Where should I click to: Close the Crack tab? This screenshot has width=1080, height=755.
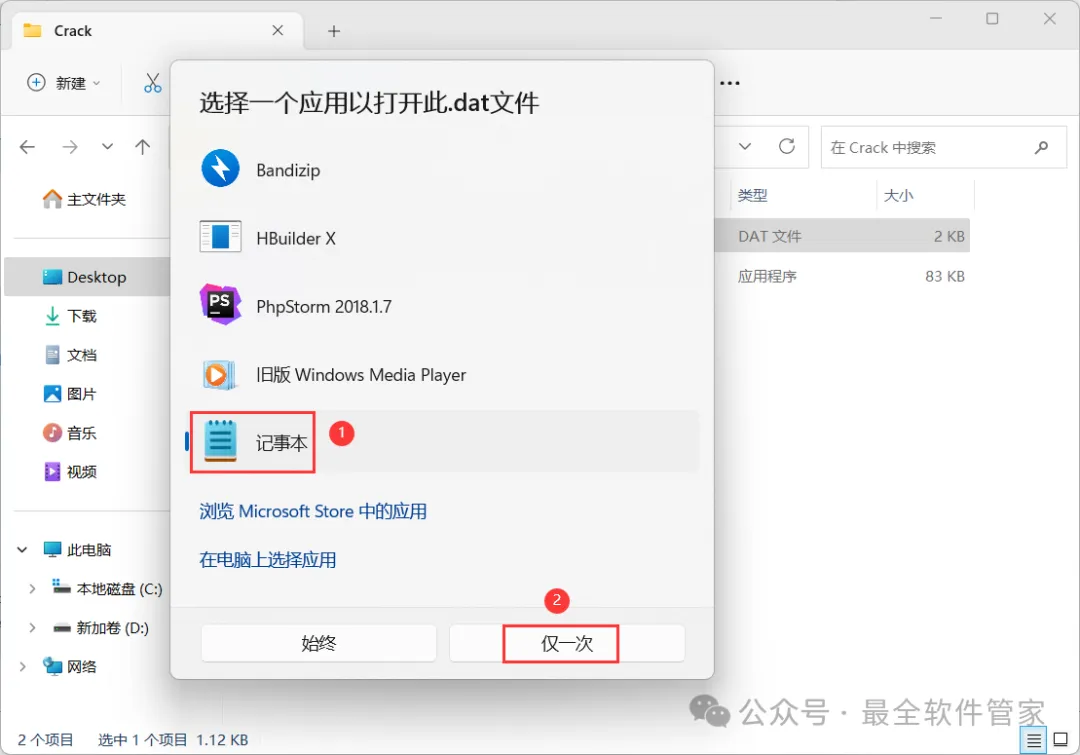(278, 30)
